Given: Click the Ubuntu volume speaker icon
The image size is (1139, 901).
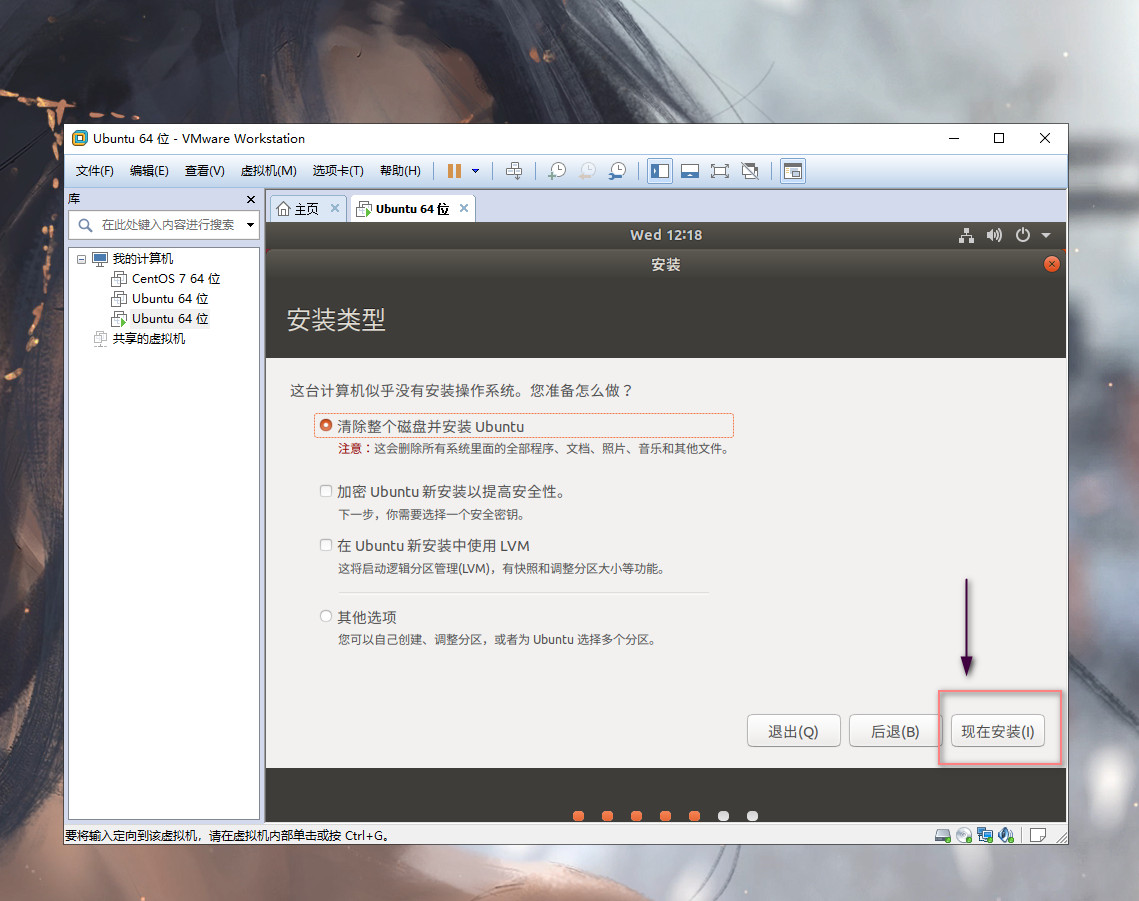Looking at the screenshot, I should click(x=994, y=235).
